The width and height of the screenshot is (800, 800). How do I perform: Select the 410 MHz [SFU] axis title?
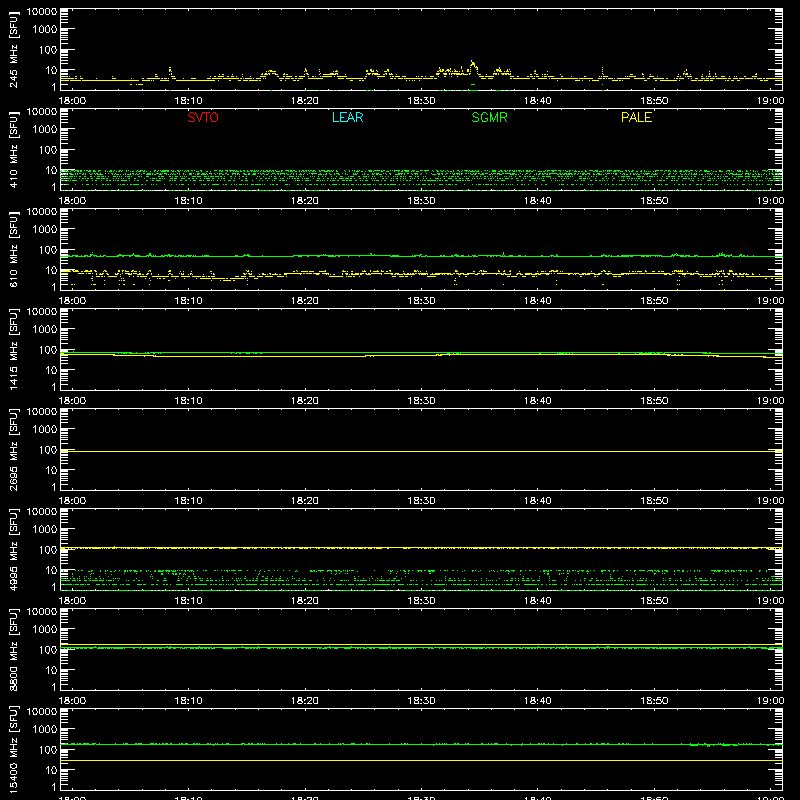[14, 149]
